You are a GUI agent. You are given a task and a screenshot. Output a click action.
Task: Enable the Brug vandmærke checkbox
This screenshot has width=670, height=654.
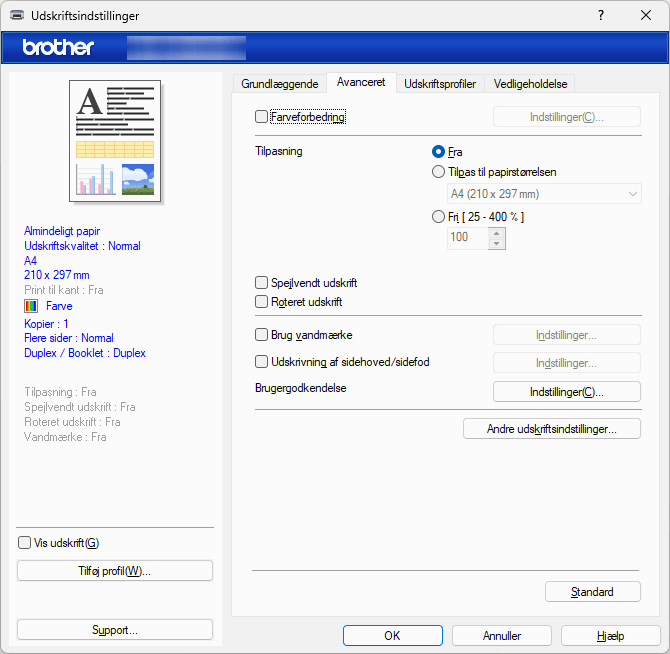pyautogui.click(x=262, y=335)
